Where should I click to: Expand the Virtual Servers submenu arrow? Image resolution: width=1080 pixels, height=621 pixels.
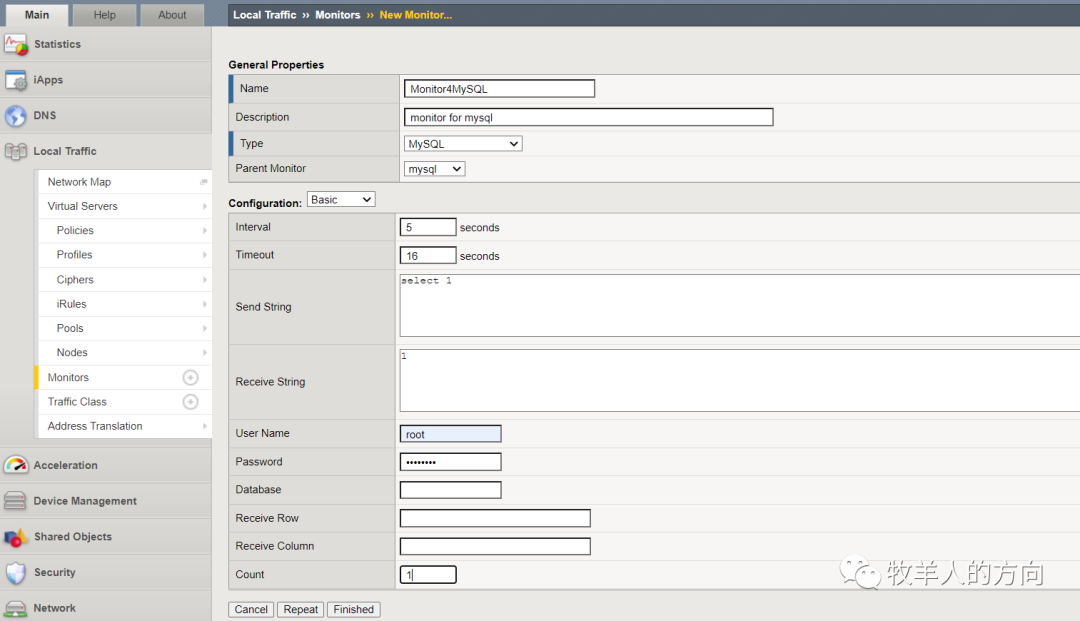point(204,207)
